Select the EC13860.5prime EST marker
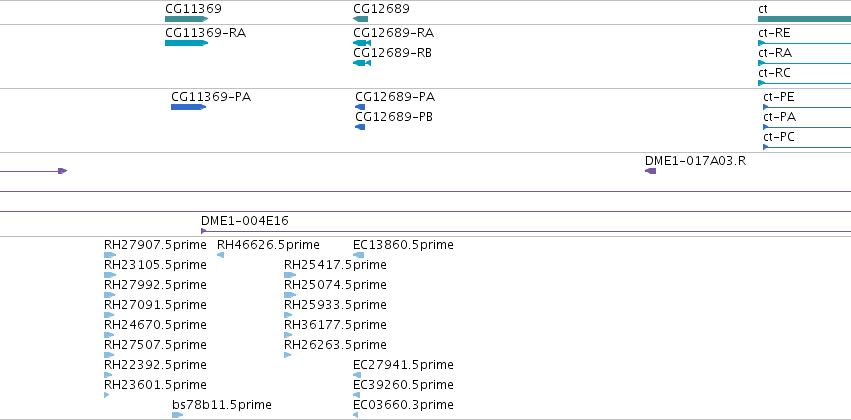 coord(358,255)
